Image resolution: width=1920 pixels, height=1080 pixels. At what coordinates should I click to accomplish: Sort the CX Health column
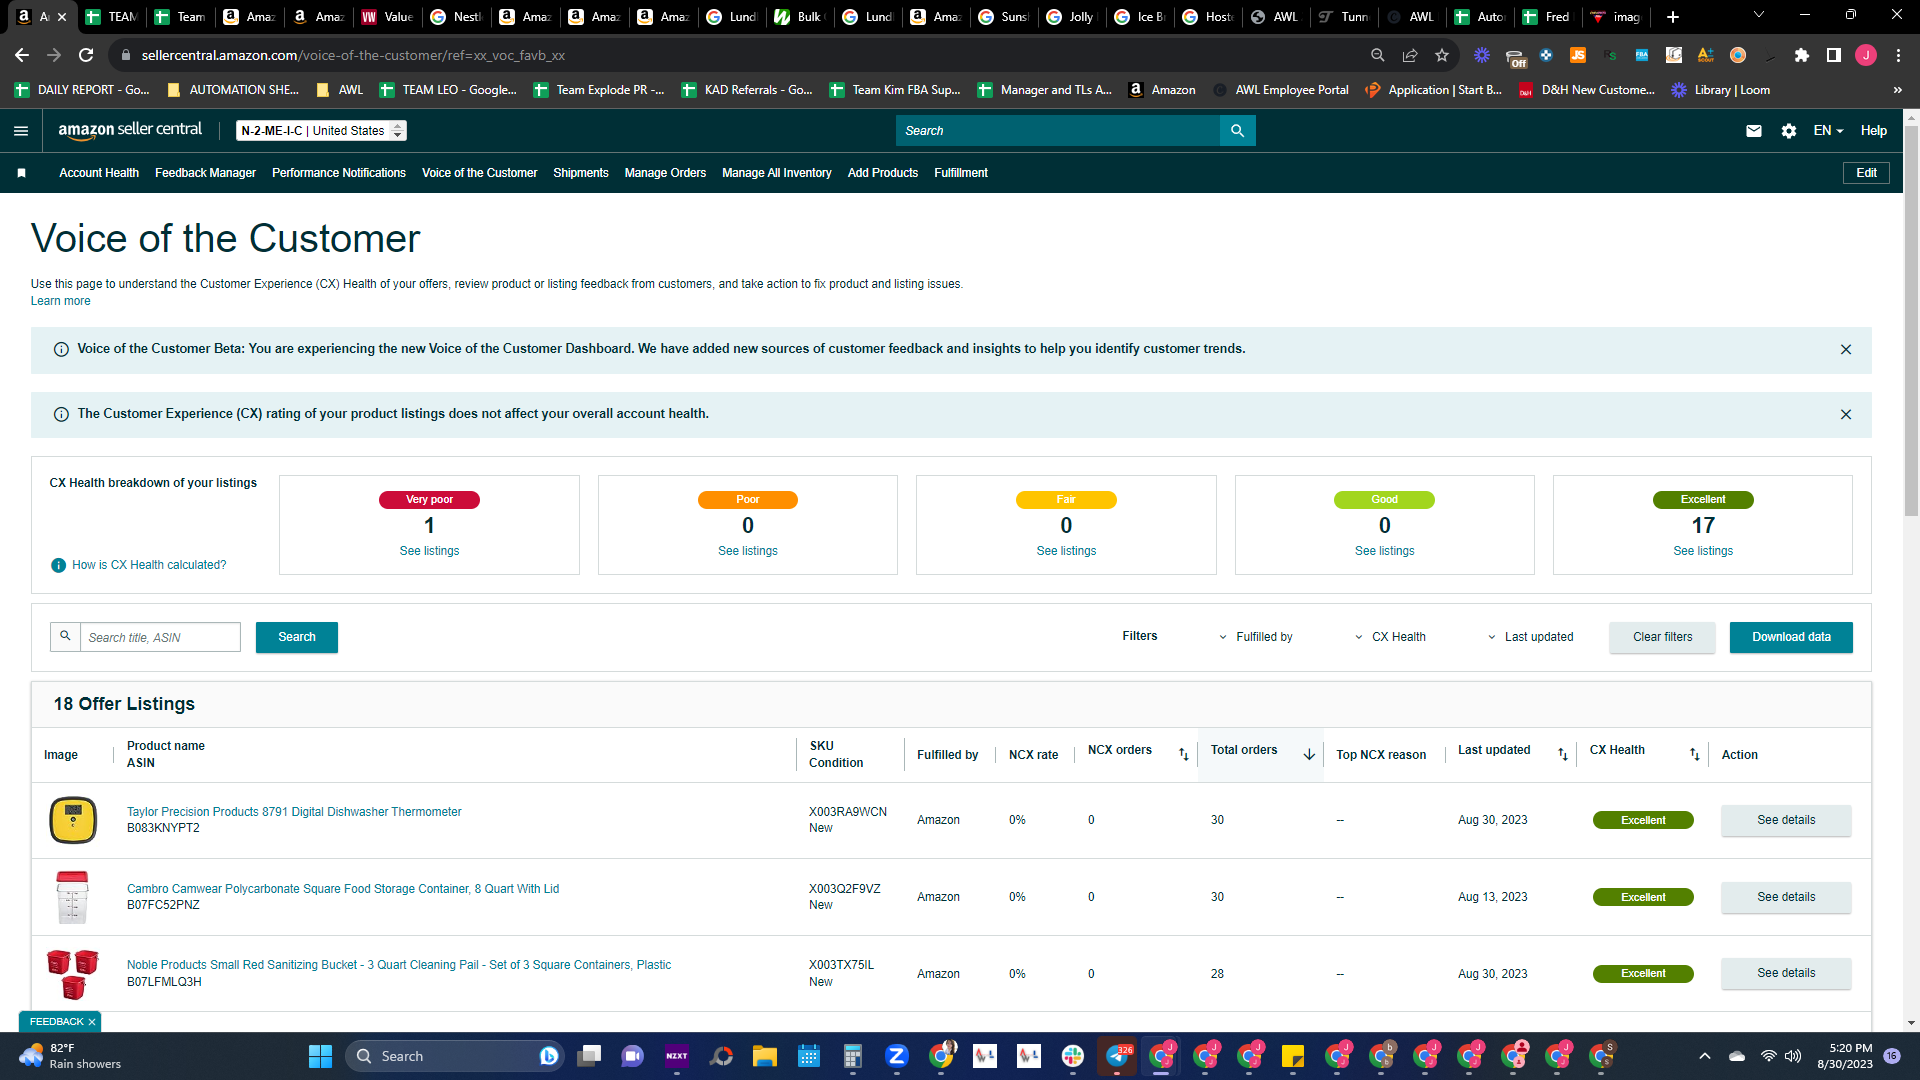click(x=1695, y=754)
